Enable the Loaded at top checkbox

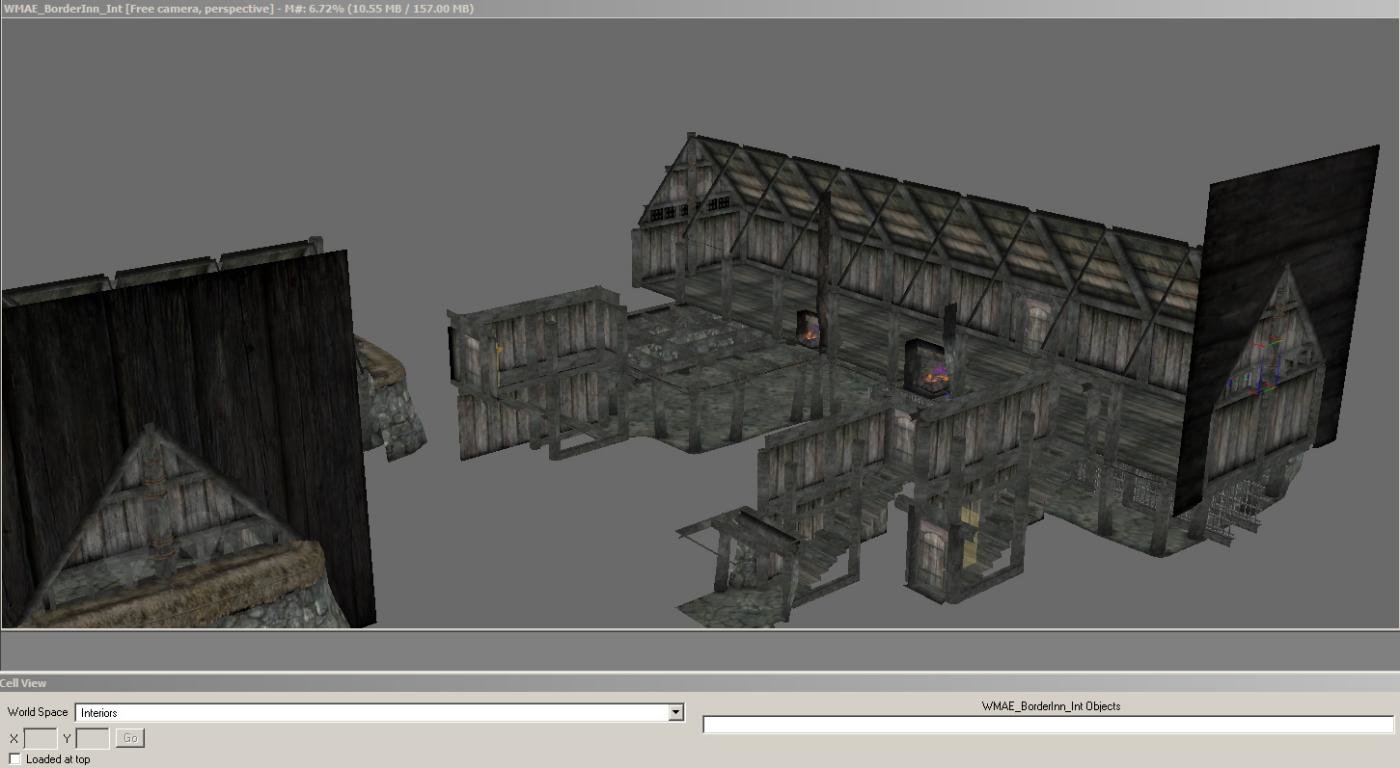point(14,759)
